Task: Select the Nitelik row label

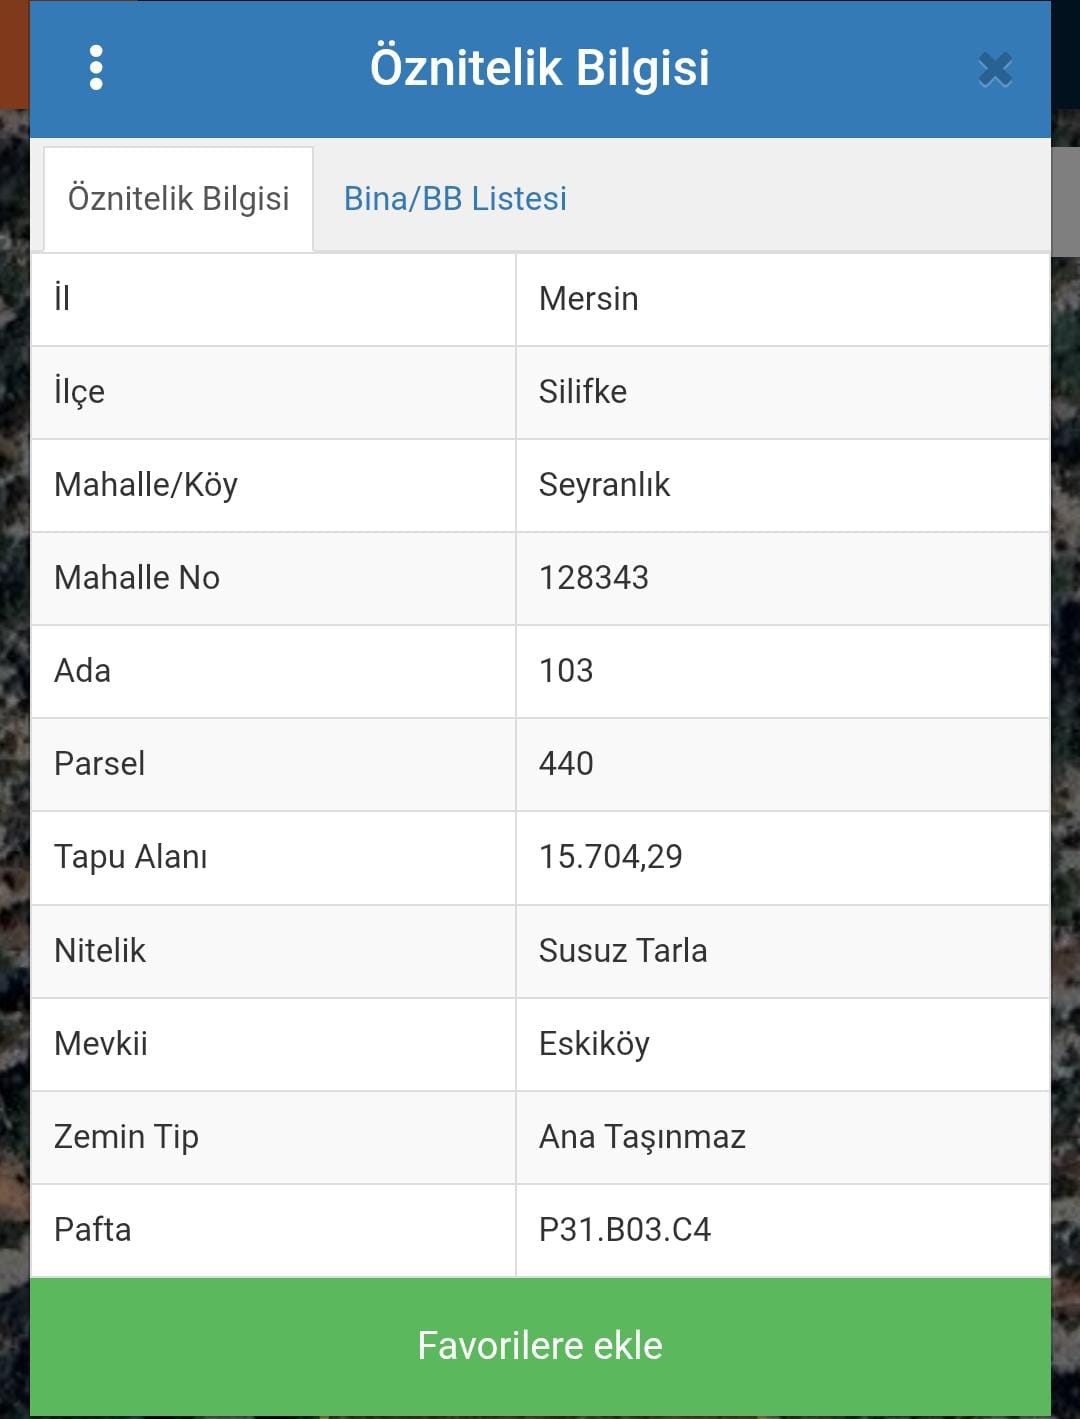Action: [100, 951]
